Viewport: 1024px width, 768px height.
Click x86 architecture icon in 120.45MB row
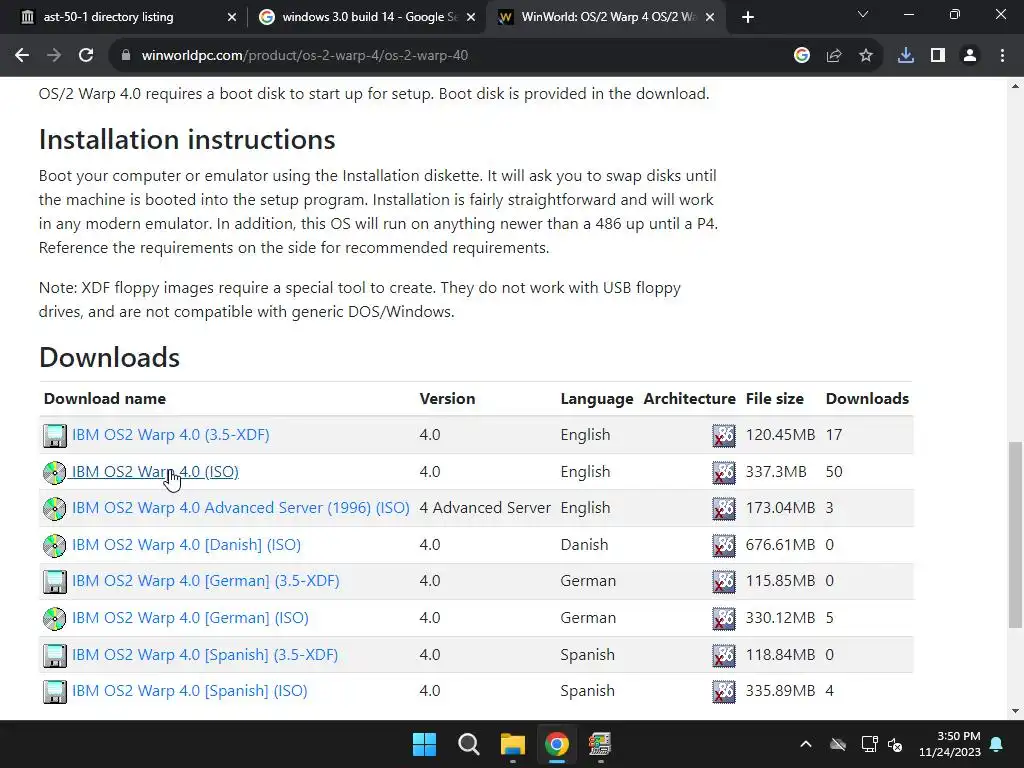724,436
